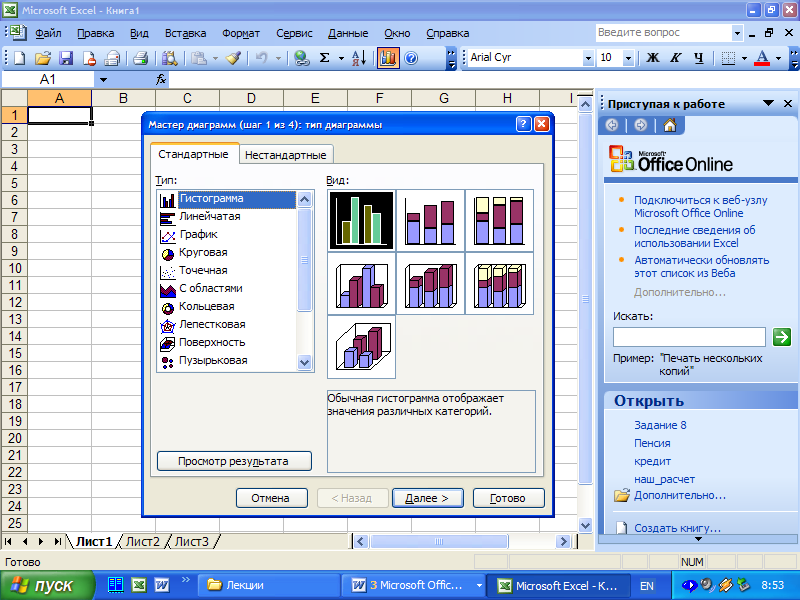Screen dimensions: 800x600
Task: Click the Insert Function fx icon
Action: pos(161,80)
